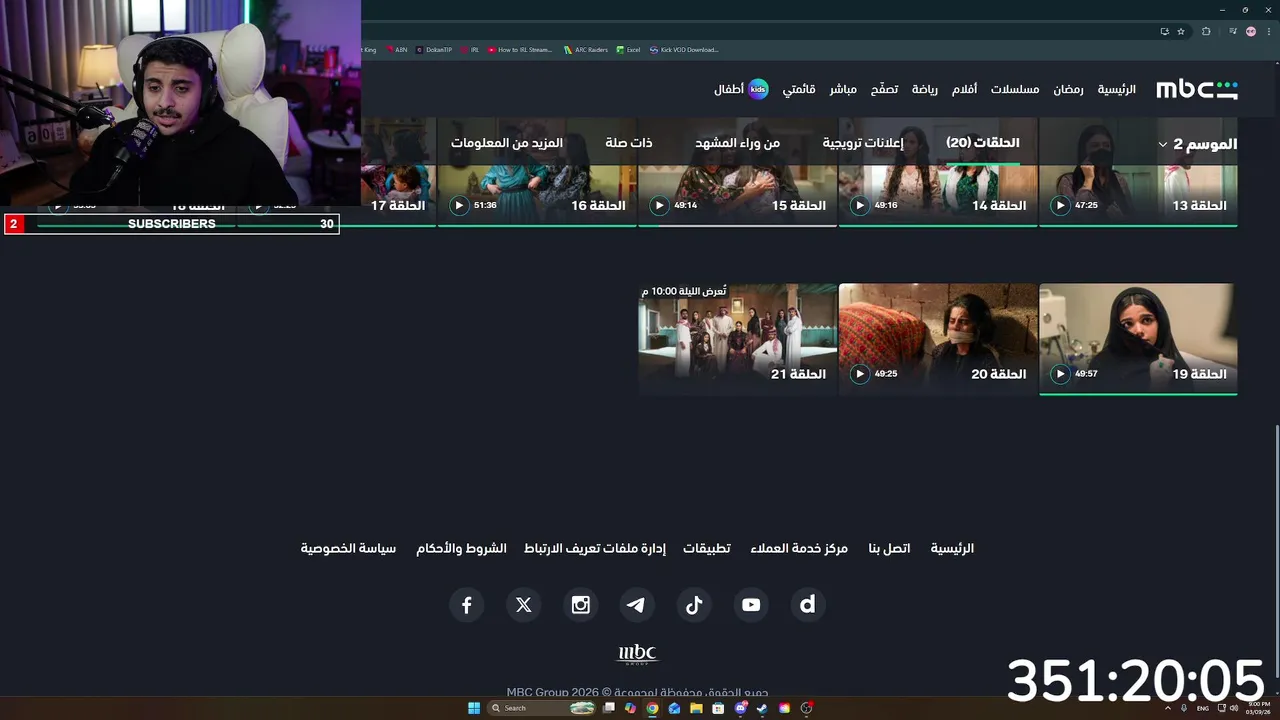Play episode 20 with its play icon

click(x=860, y=374)
